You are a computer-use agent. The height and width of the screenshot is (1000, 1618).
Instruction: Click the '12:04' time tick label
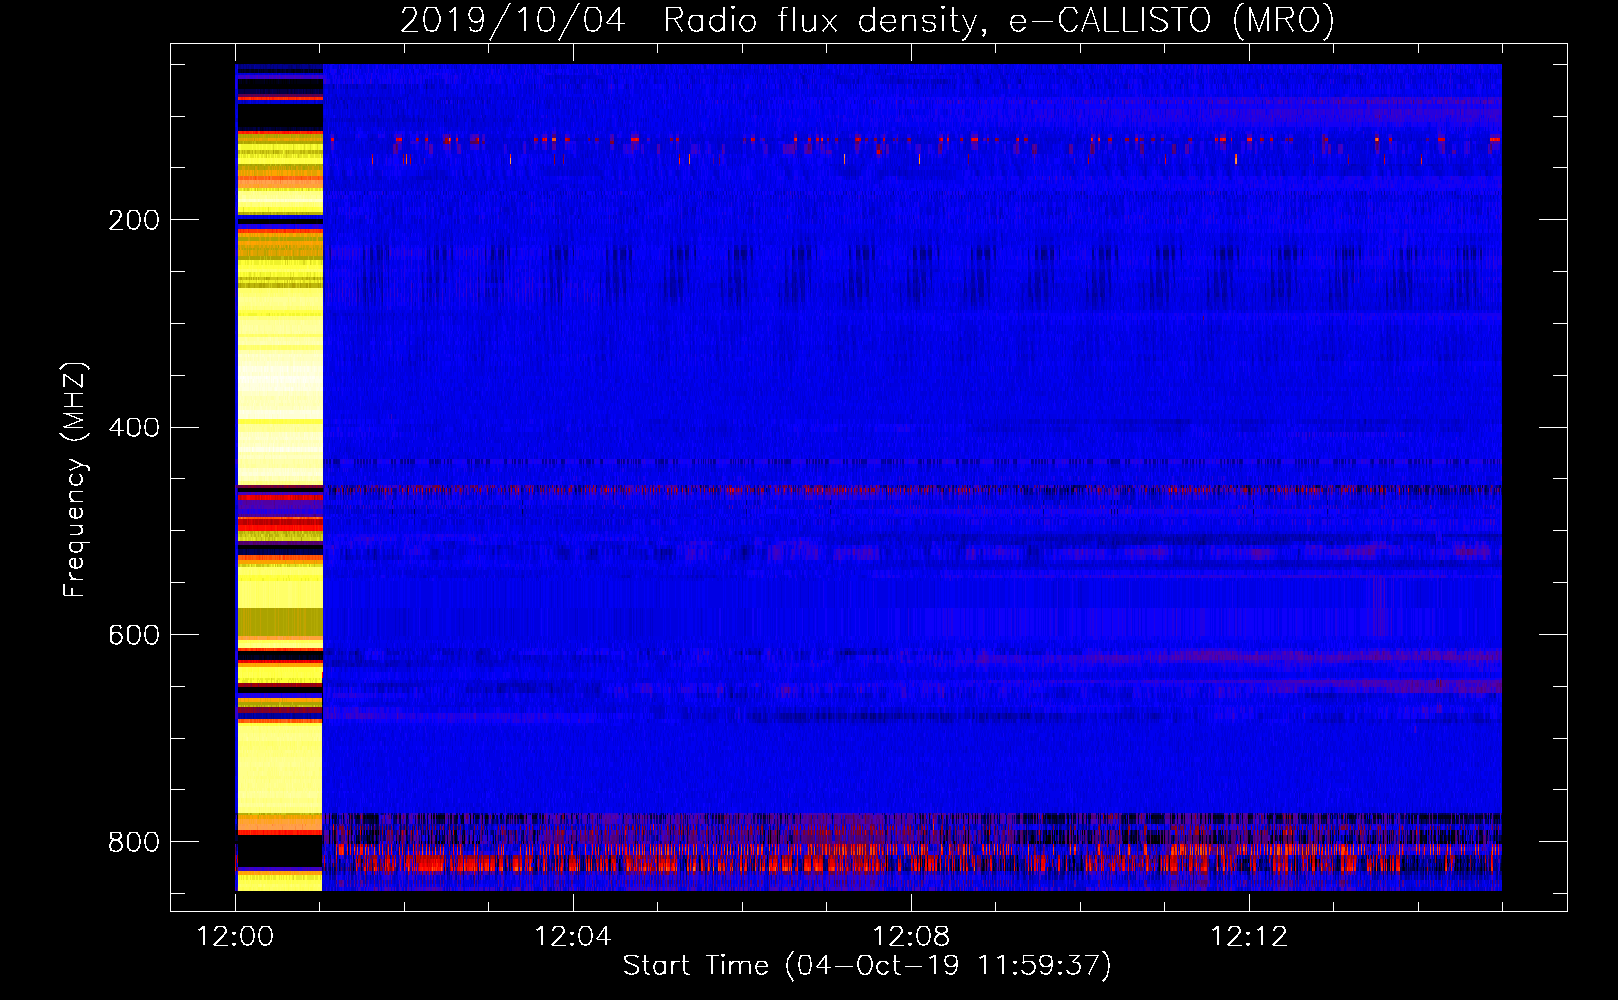(x=573, y=937)
